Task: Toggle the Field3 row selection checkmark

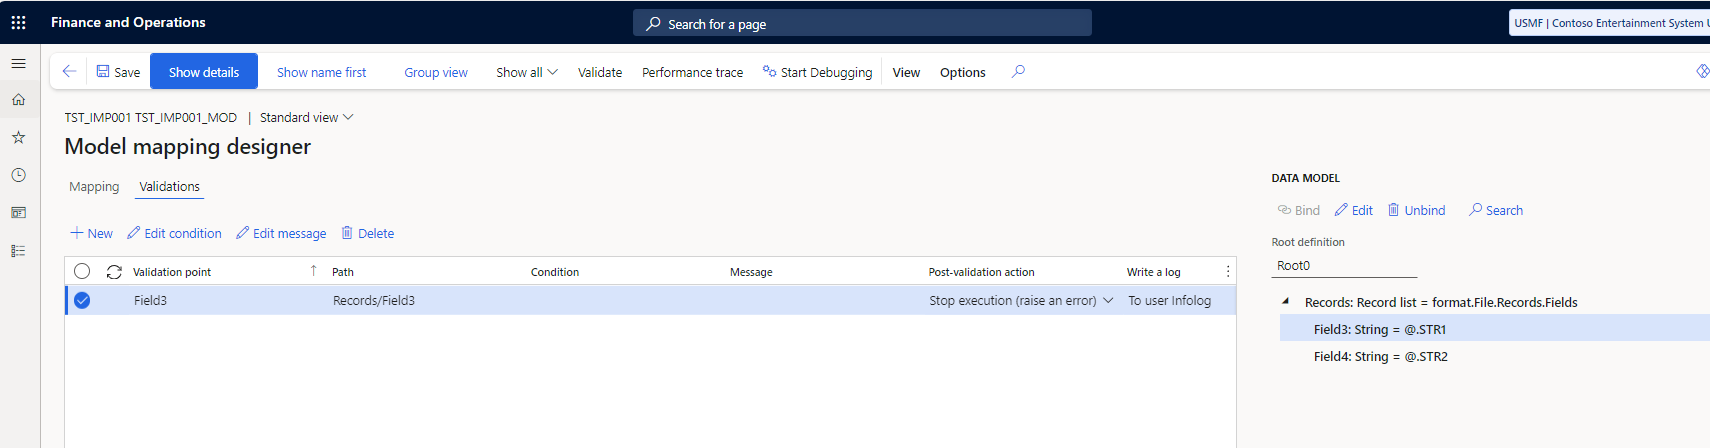Action: pos(82,300)
